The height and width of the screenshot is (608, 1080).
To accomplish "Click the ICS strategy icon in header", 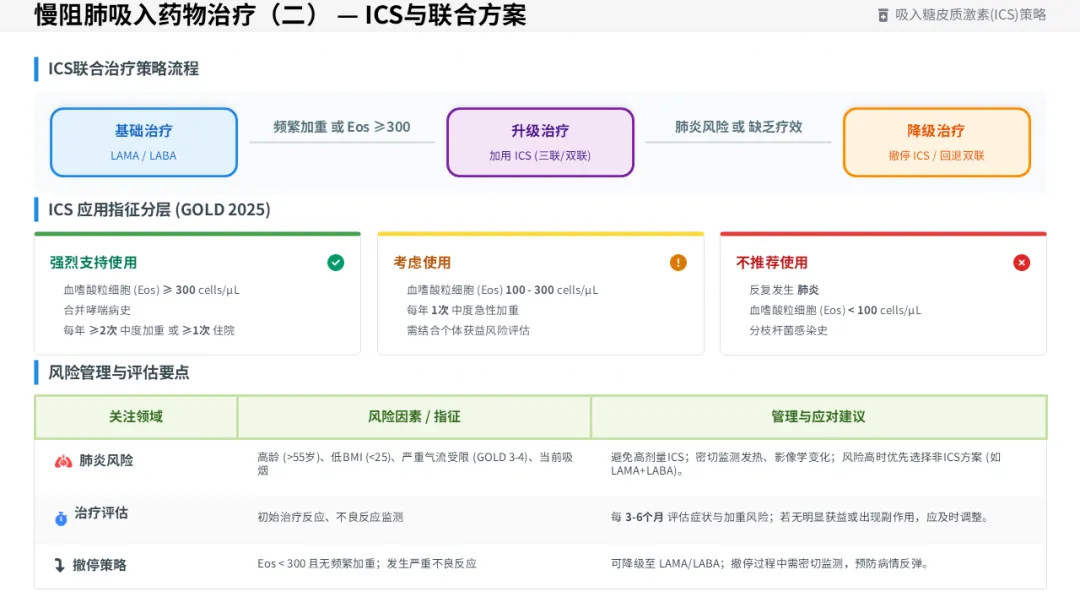I will (882, 15).
